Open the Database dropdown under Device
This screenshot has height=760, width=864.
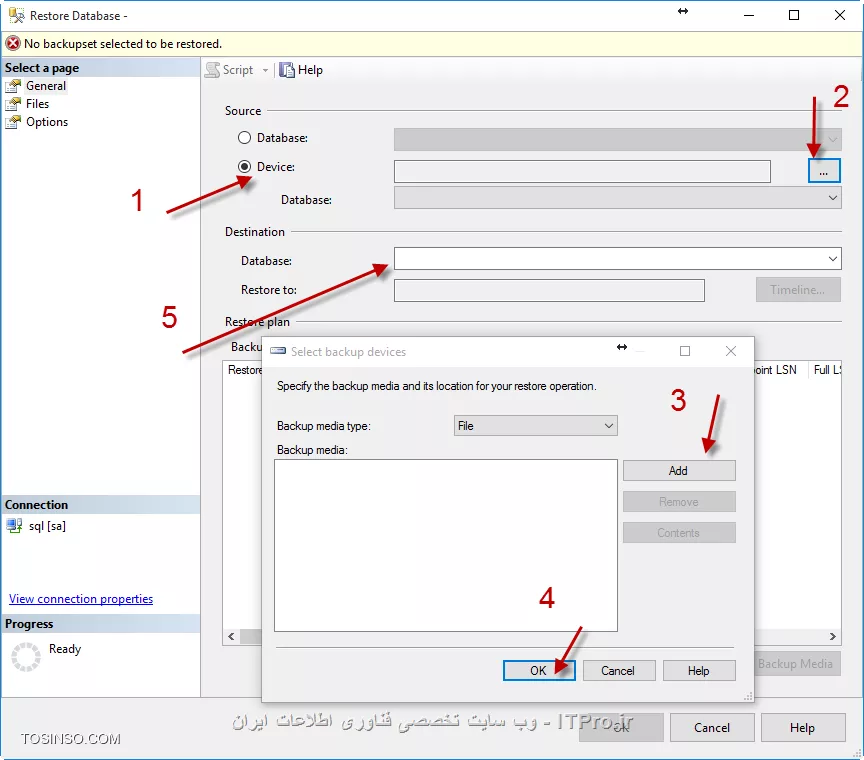[x=617, y=197]
